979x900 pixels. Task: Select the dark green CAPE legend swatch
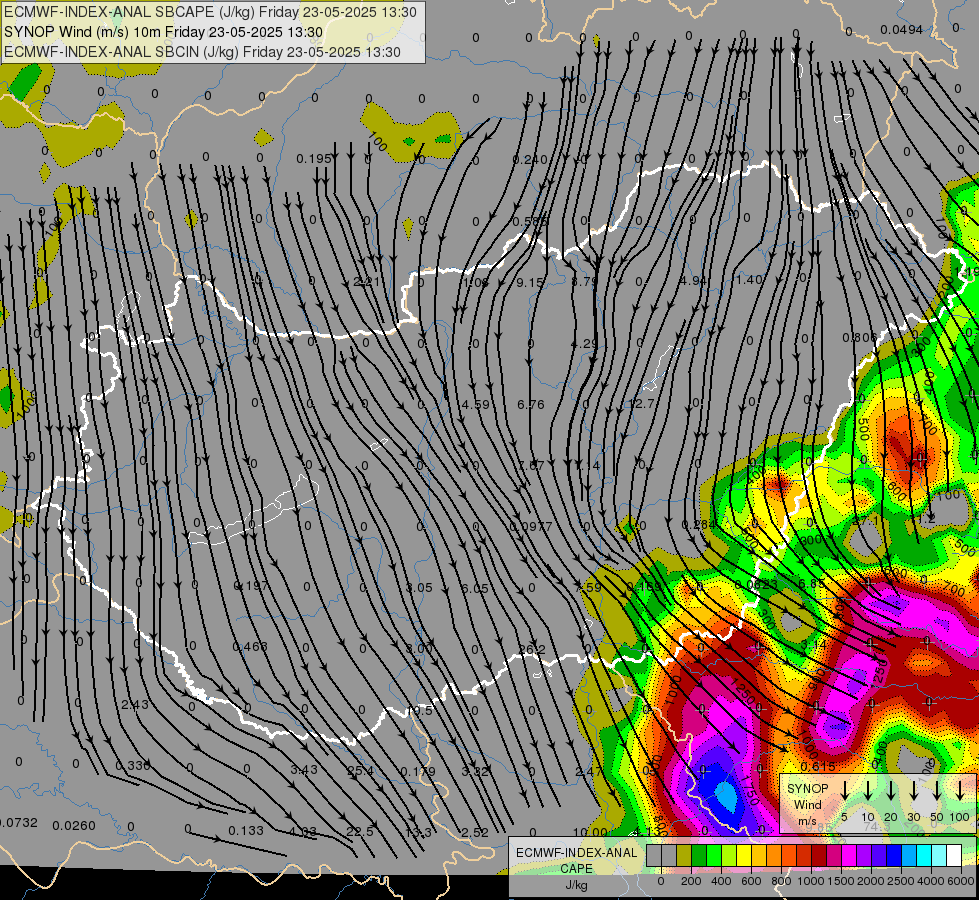pos(699,856)
